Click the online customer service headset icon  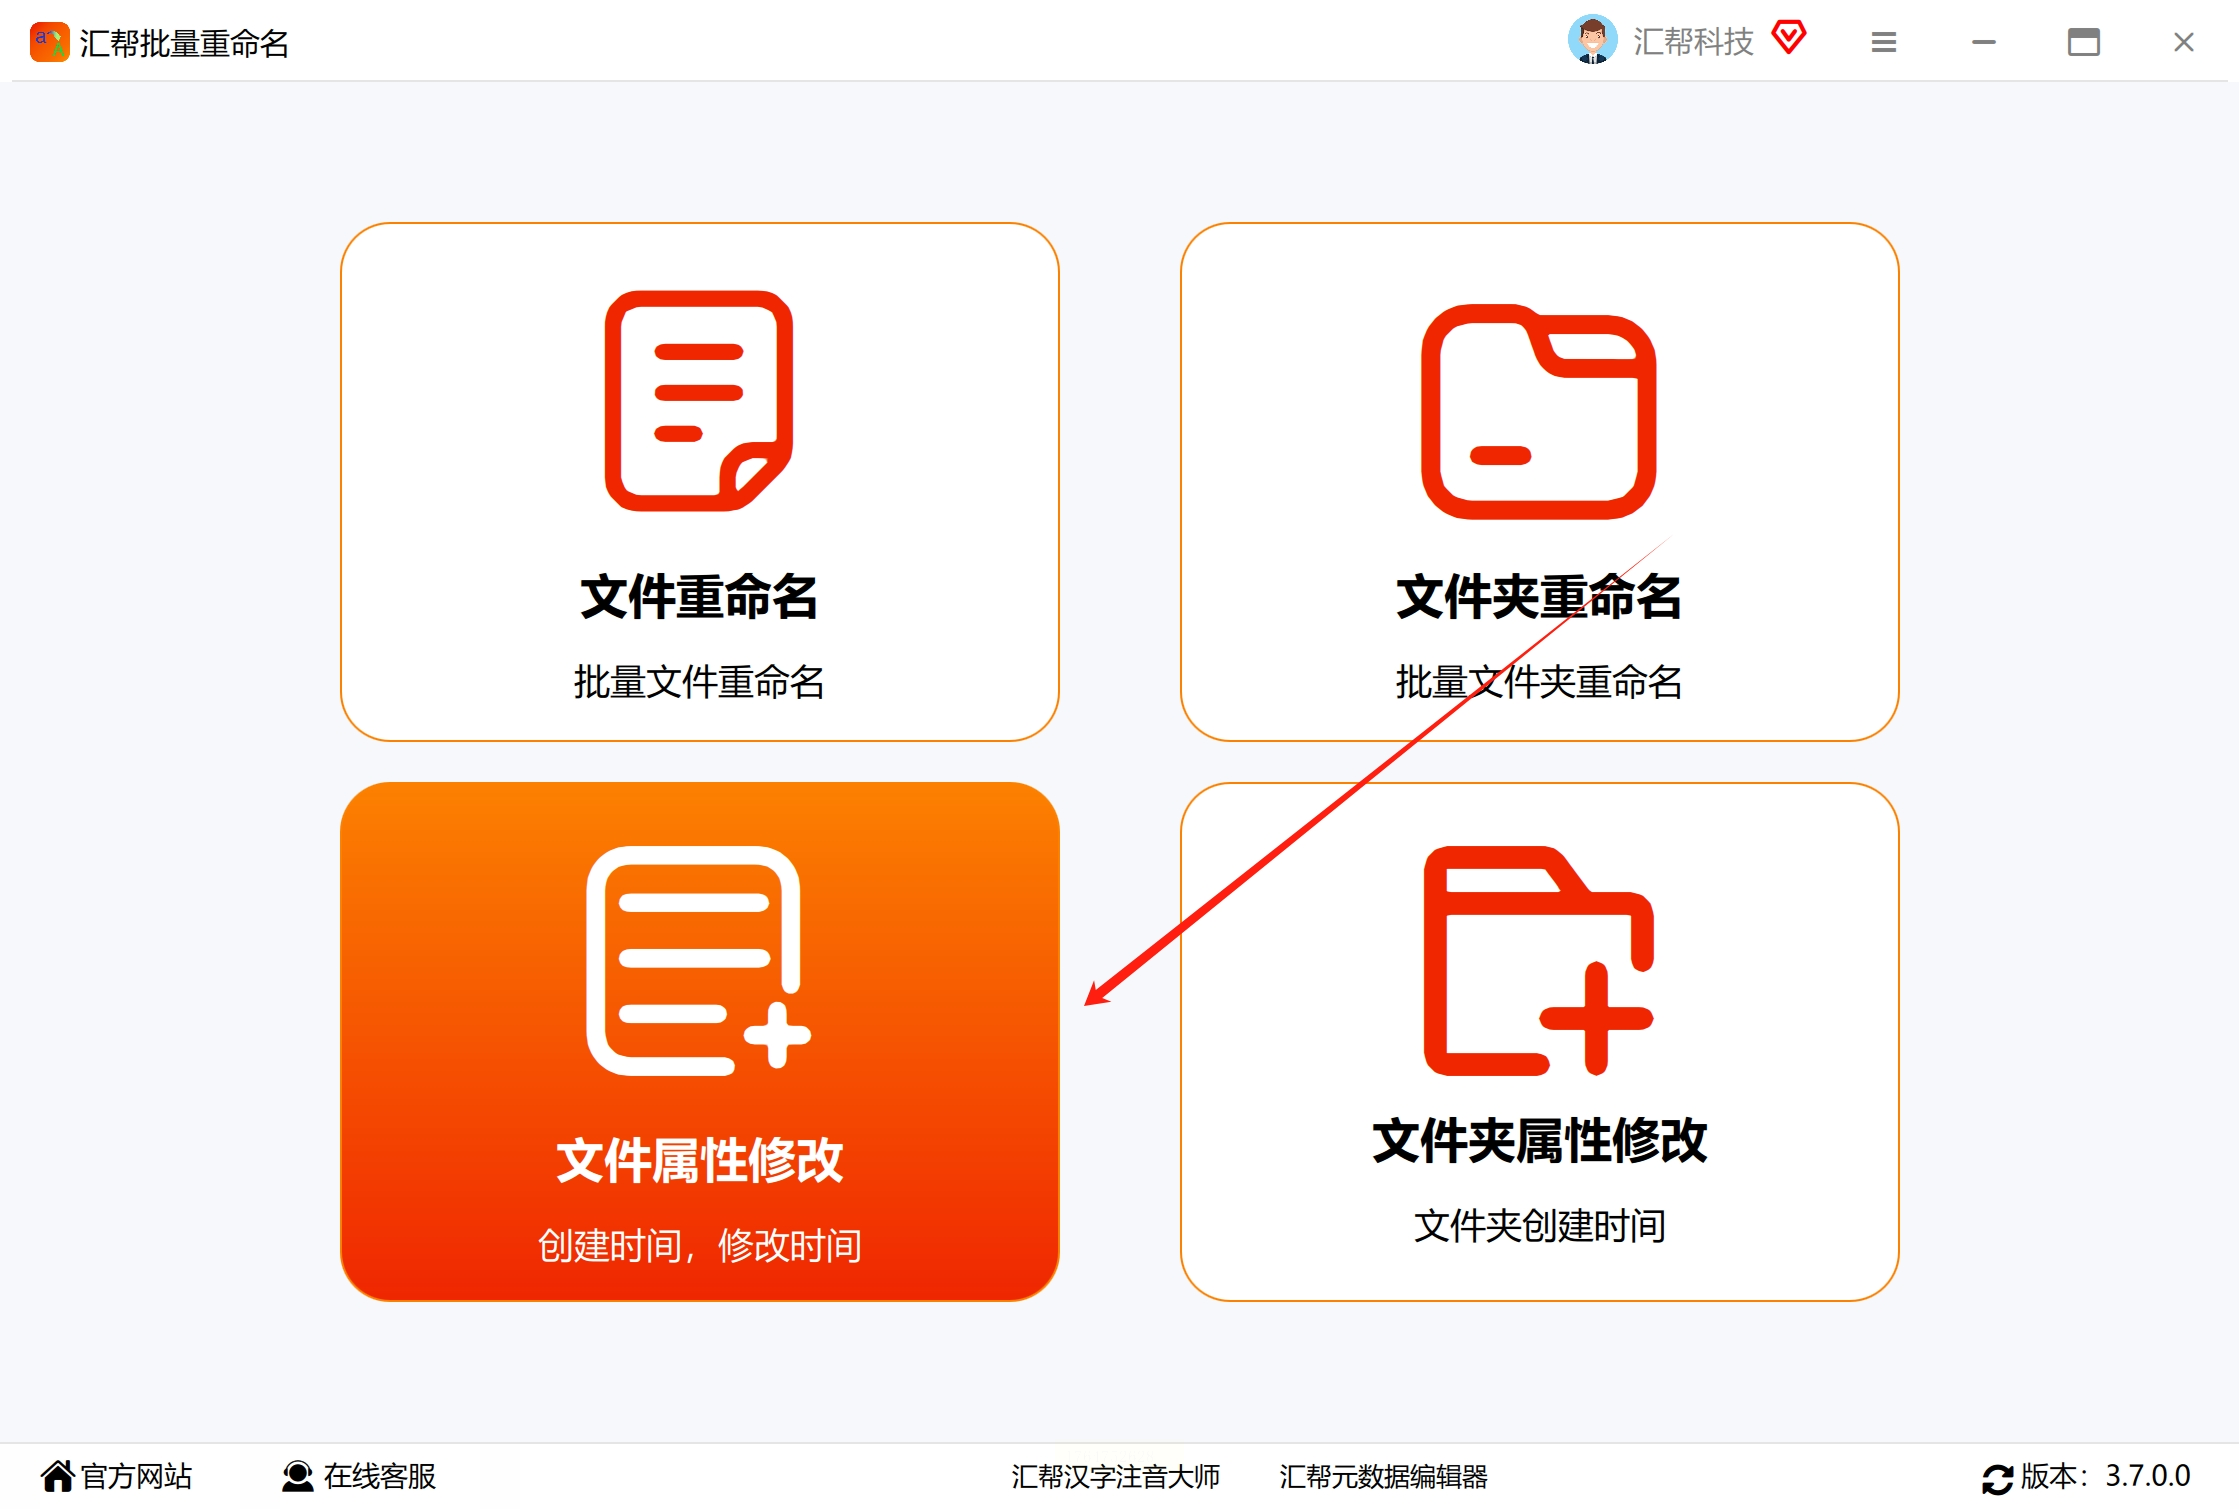click(297, 1476)
